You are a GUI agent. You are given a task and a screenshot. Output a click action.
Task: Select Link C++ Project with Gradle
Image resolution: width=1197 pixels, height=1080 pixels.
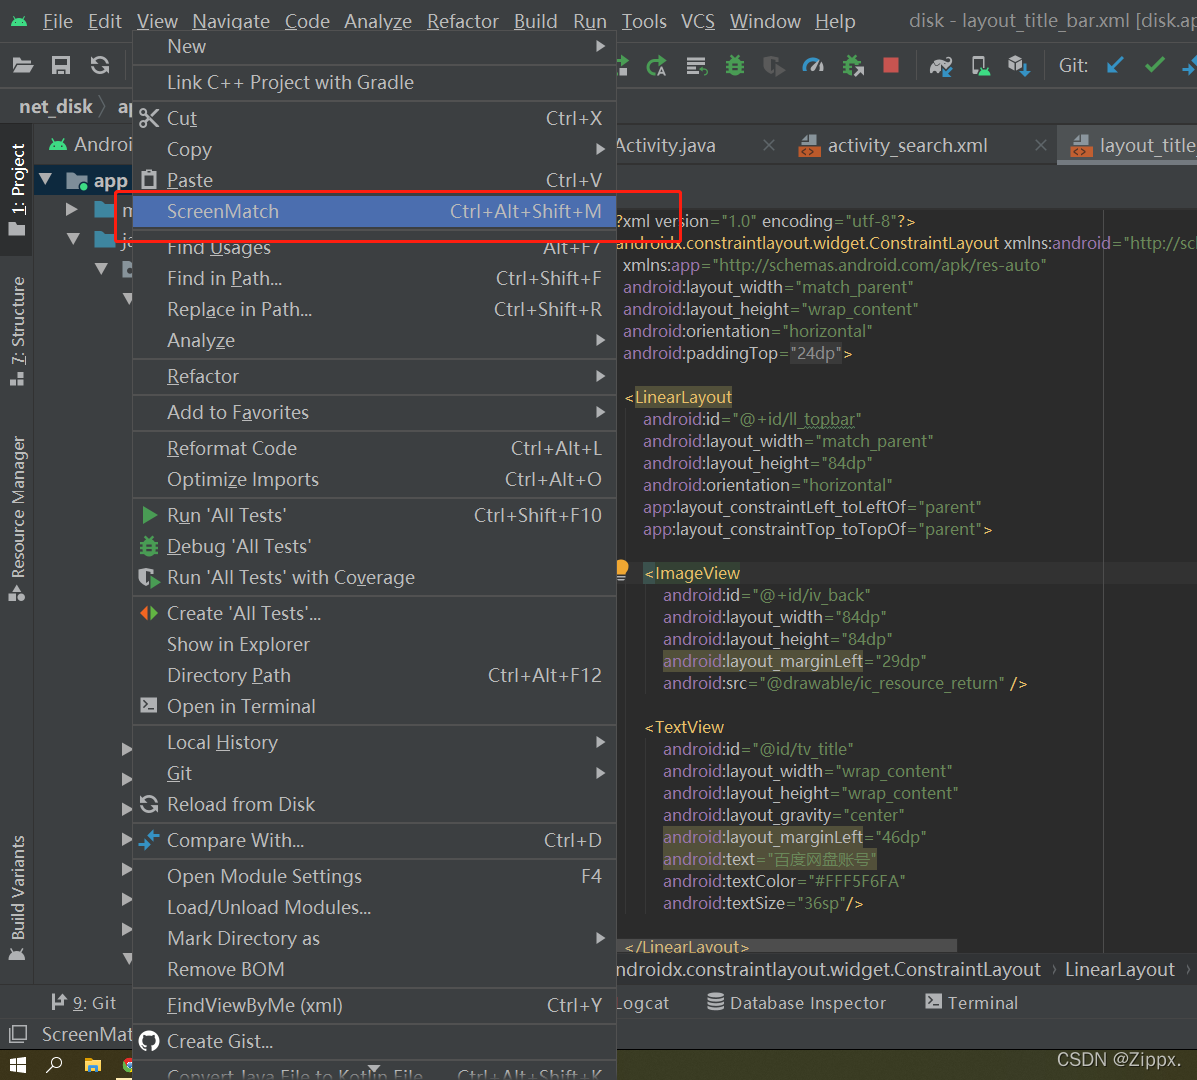(374, 82)
